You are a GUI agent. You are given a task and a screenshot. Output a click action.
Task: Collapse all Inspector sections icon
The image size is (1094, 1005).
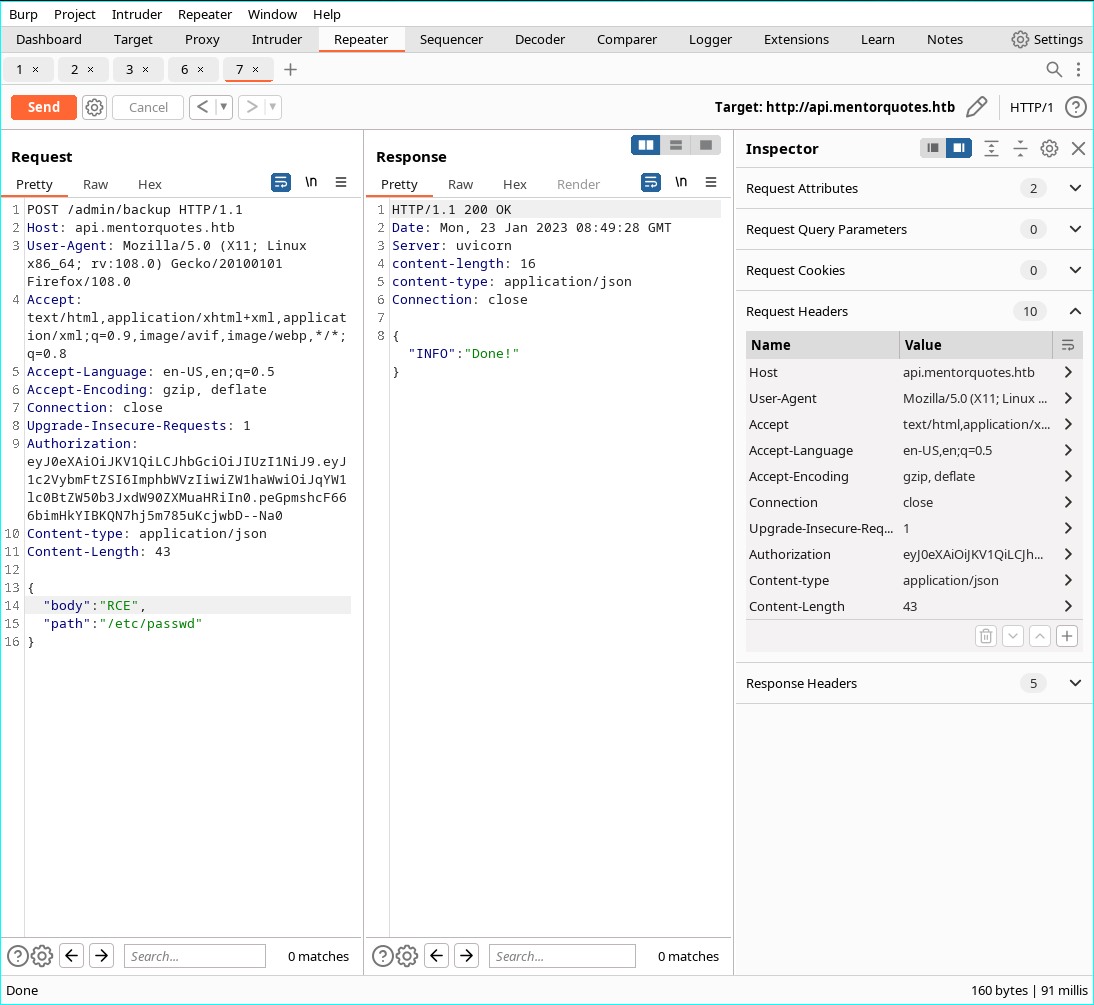point(1020,148)
